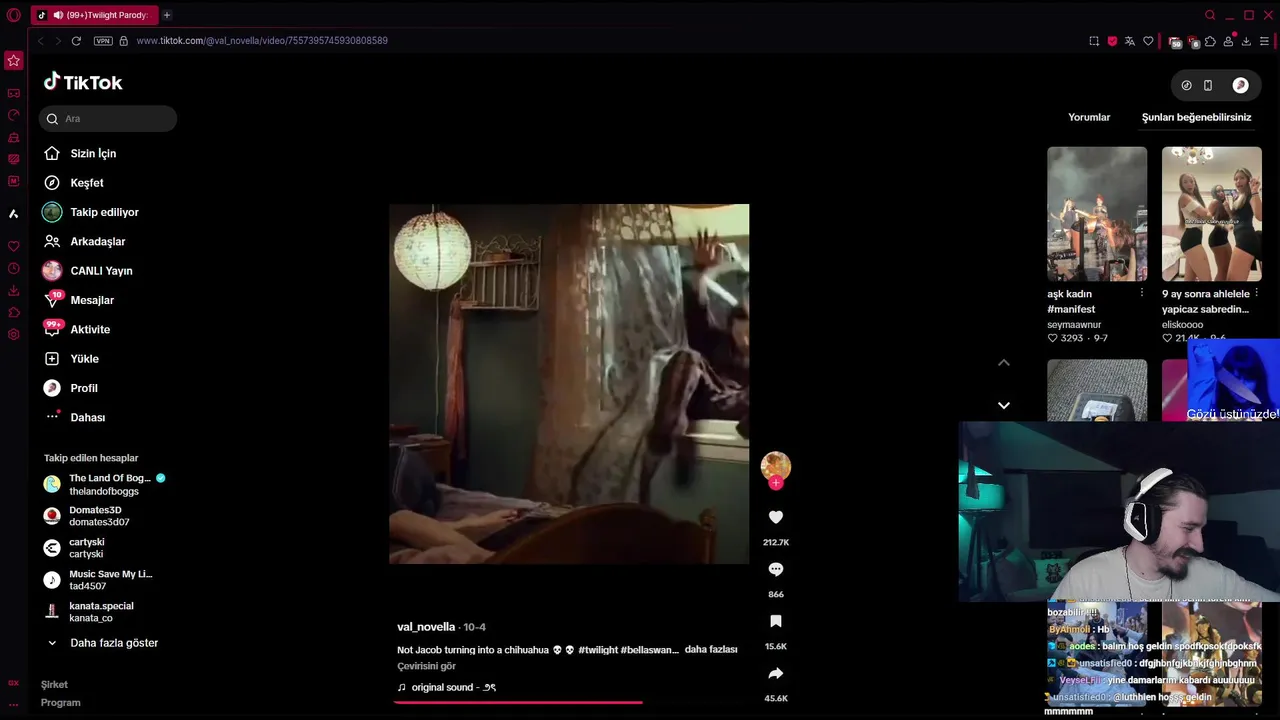This screenshot has height=720, width=1280.
Task: Open a new browser tab with plus
Action: point(167,15)
